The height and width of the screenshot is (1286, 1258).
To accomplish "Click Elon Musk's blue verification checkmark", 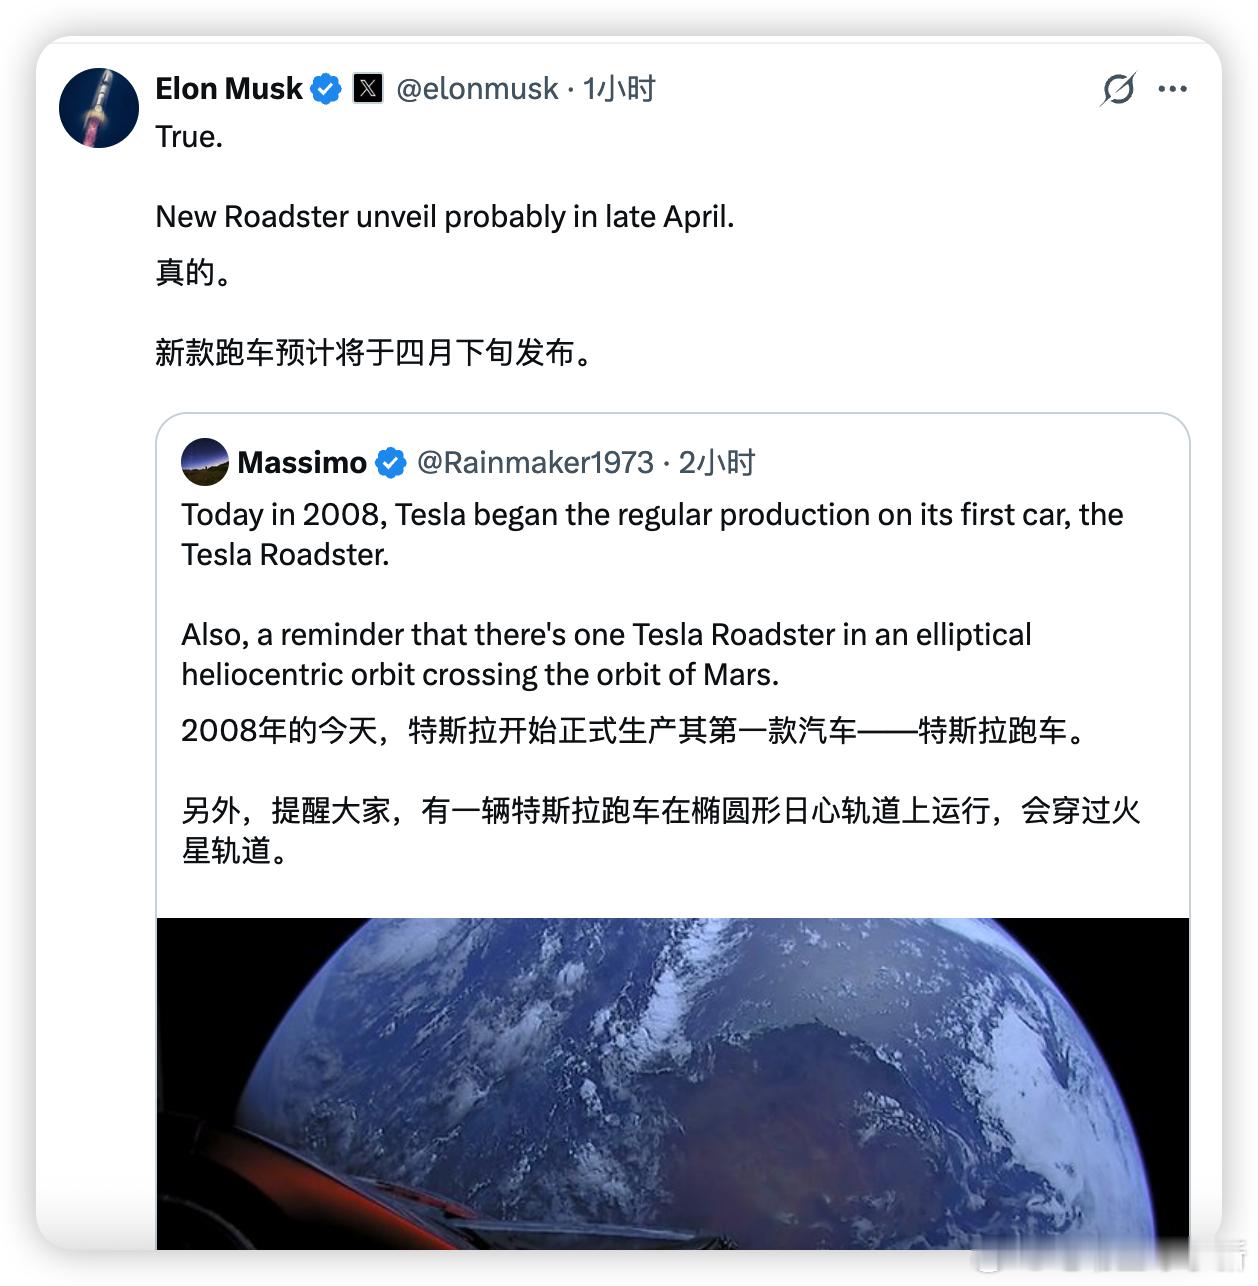I will coord(324,88).
